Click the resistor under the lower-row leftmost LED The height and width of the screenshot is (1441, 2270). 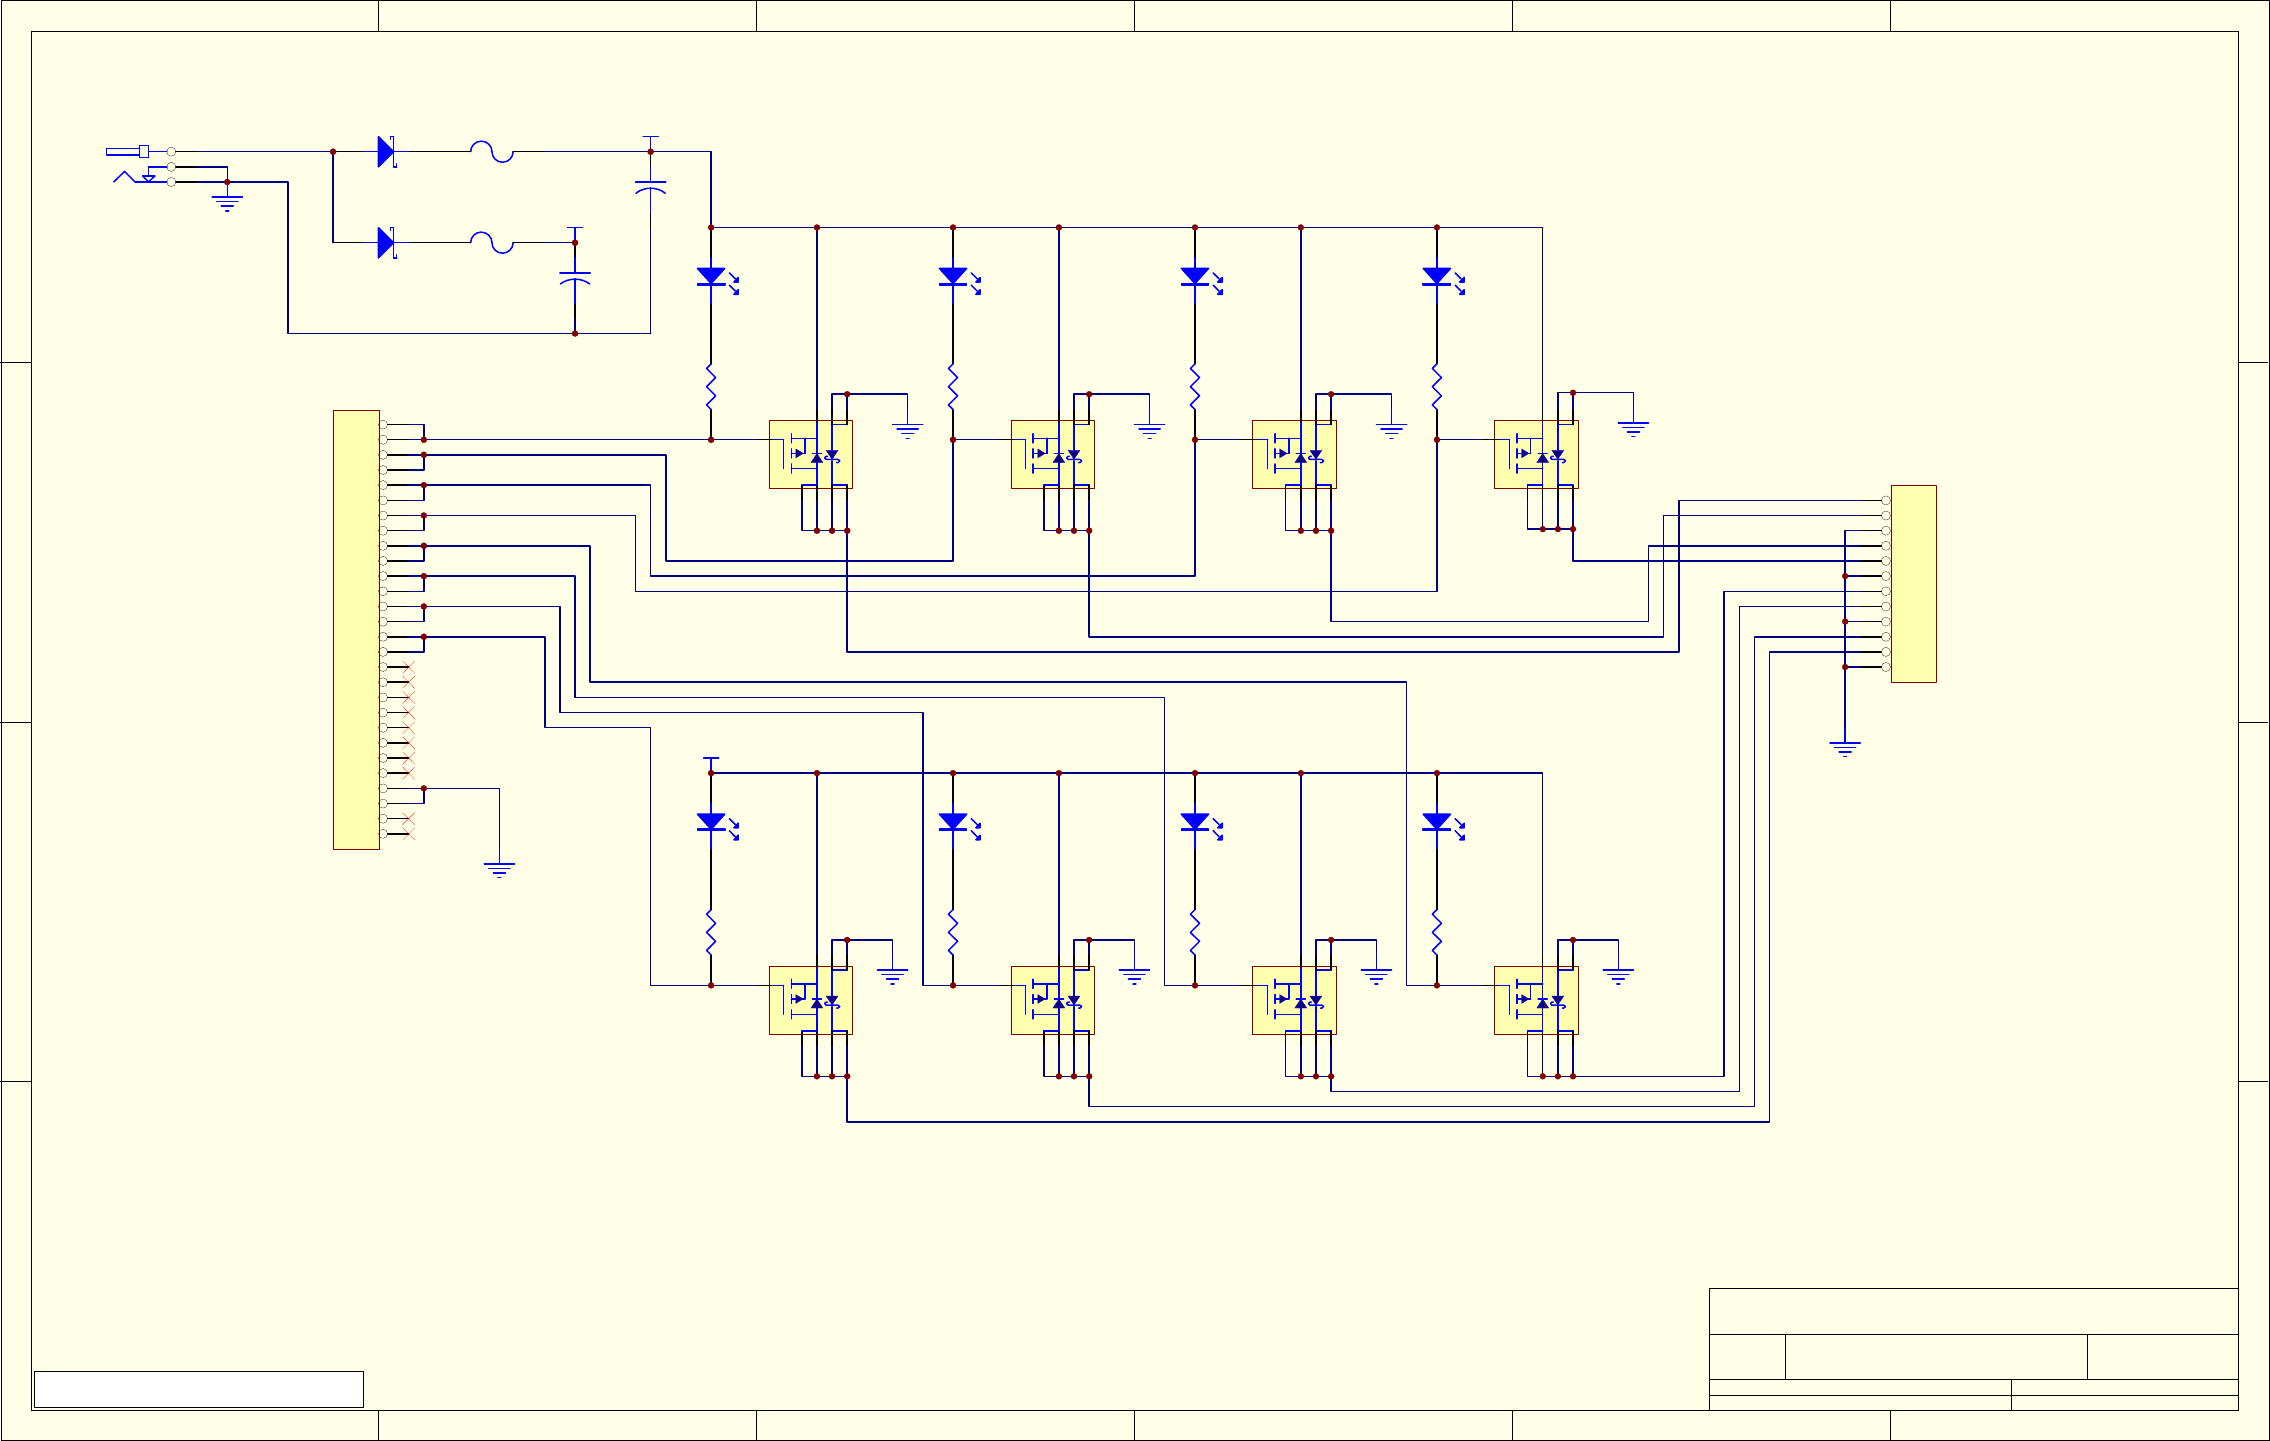click(711, 933)
